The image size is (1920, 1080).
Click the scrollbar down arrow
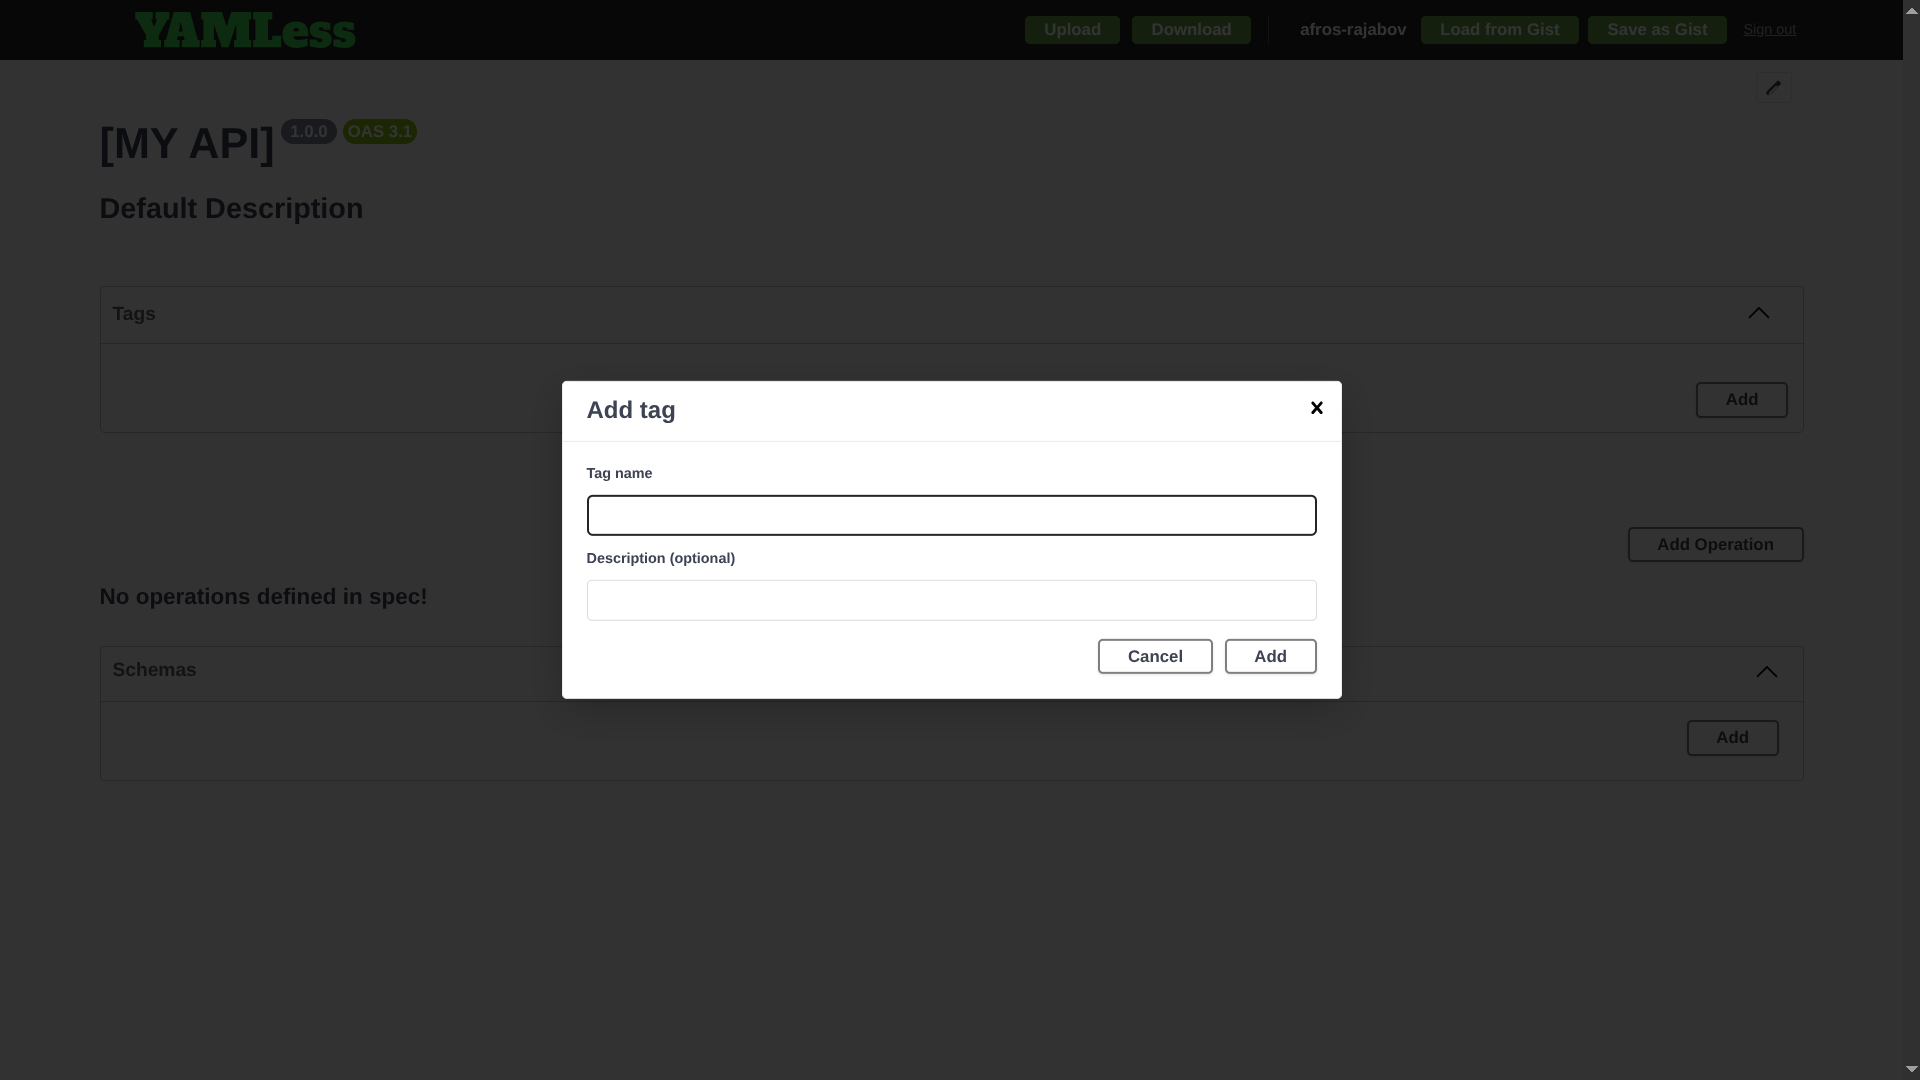point(1911,1069)
